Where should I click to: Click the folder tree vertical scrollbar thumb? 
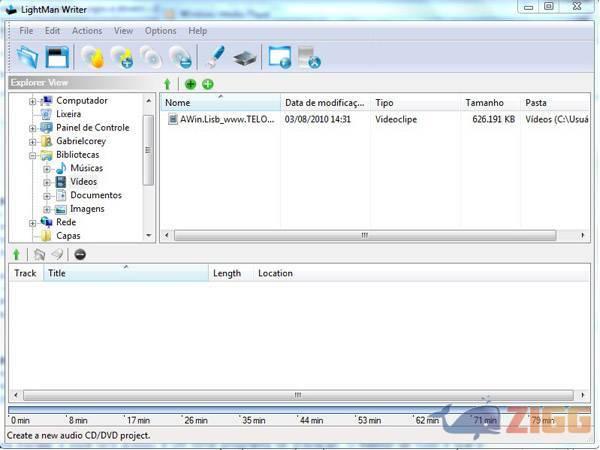click(x=148, y=150)
